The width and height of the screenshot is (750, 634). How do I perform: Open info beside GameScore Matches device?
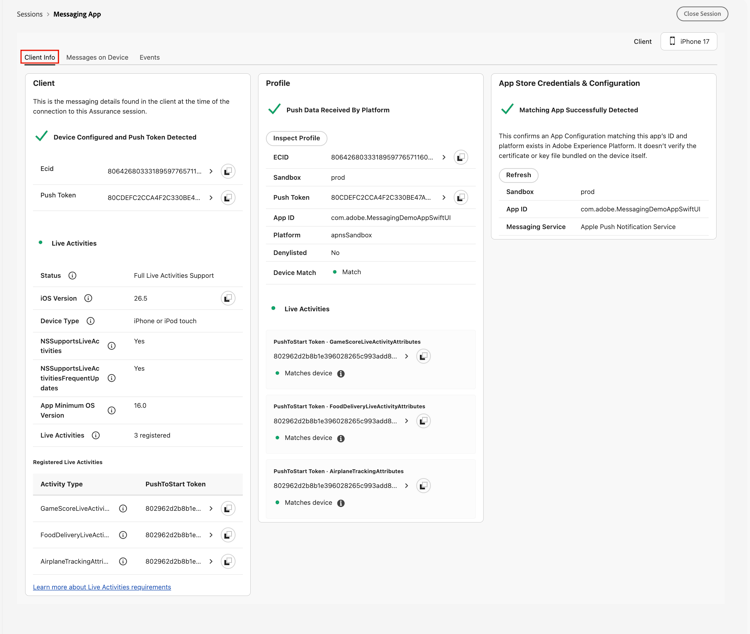(x=341, y=374)
